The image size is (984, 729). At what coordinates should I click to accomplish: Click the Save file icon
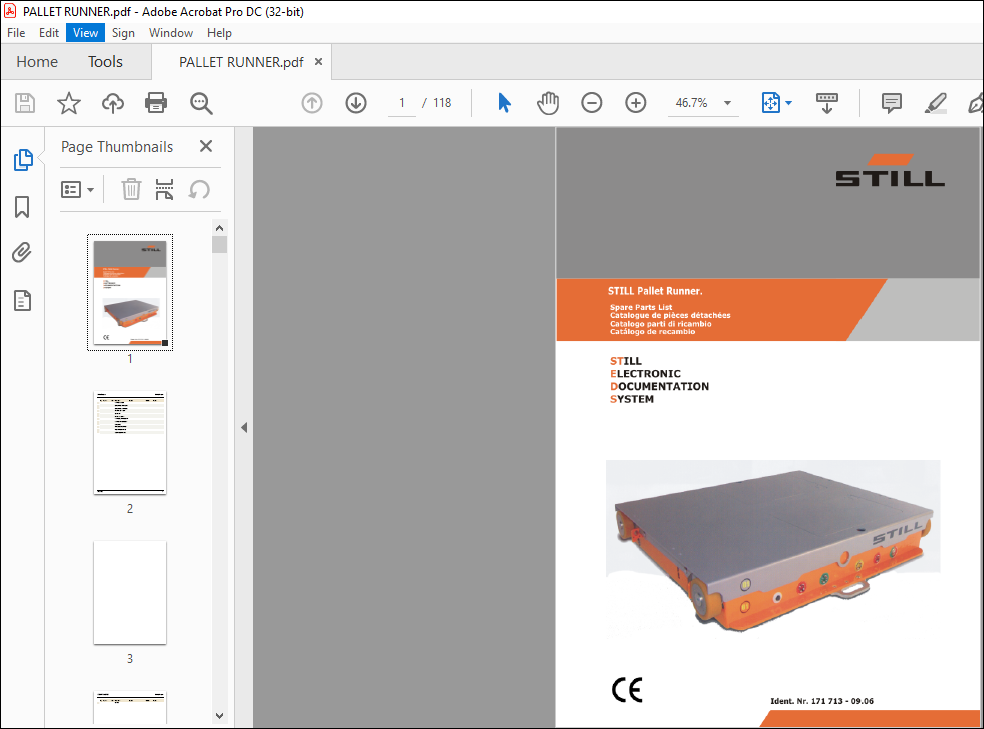click(24, 103)
